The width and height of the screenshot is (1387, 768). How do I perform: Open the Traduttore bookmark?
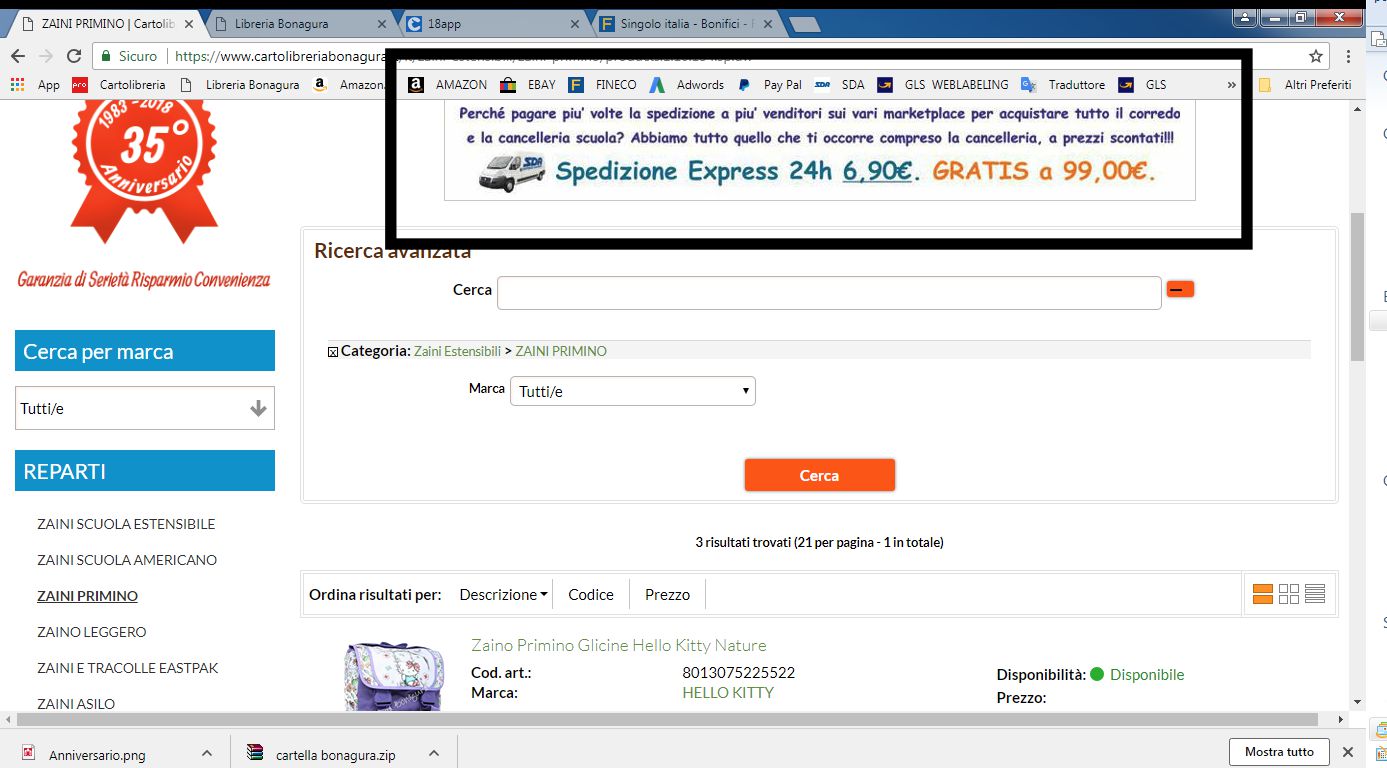point(1063,85)
